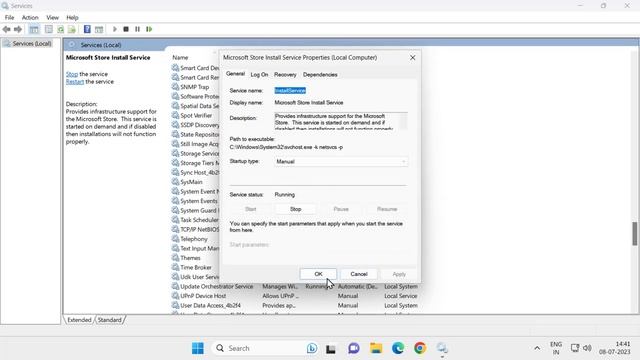Launch Google Chrome from taskbar
This screenshot has width=640, height=360.
[420, 348]
